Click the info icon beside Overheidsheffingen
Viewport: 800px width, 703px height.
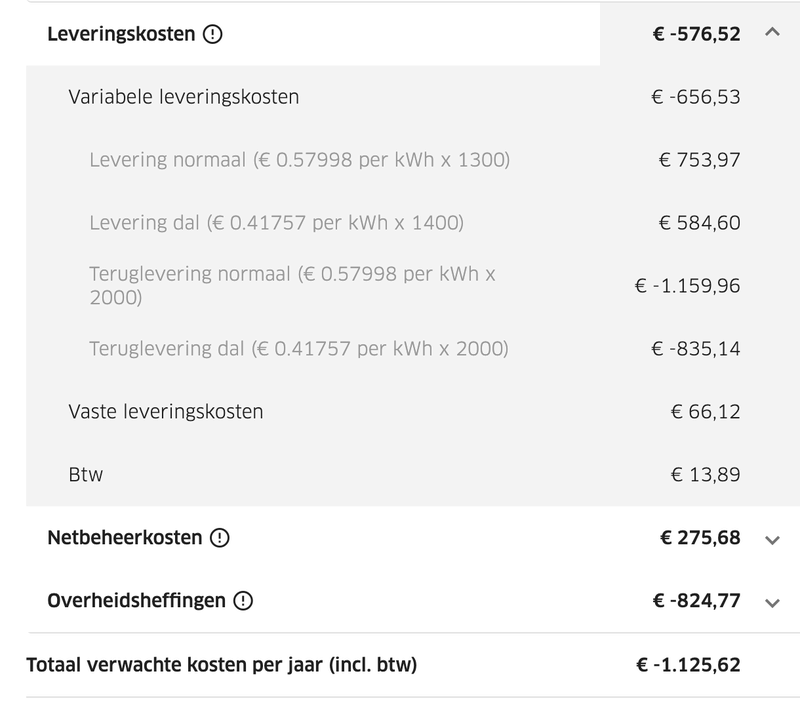click(243, 601)
